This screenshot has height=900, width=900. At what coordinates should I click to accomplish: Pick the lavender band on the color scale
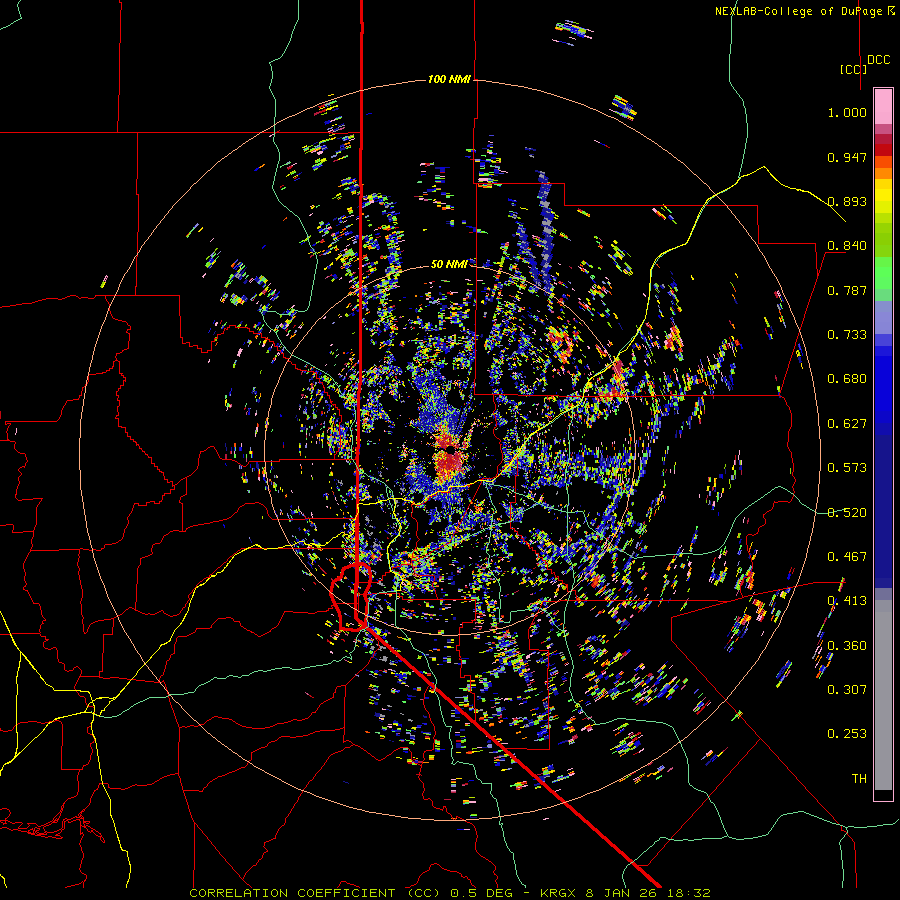(883, 317)
